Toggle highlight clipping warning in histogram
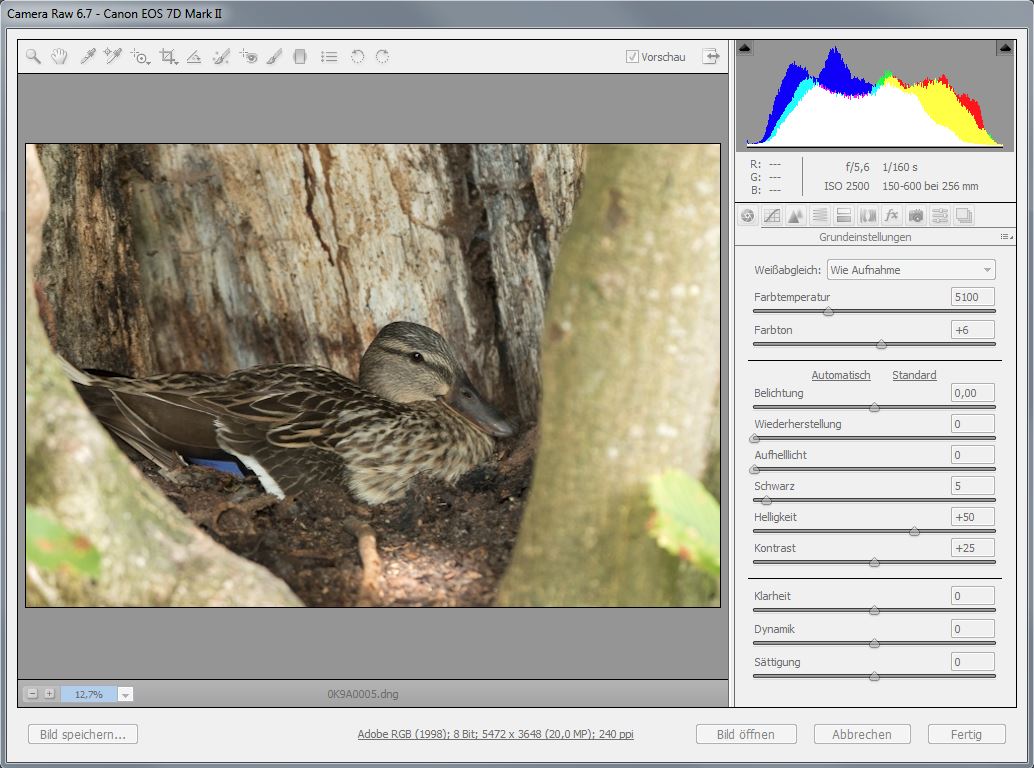 click(x=1004, y=48)
